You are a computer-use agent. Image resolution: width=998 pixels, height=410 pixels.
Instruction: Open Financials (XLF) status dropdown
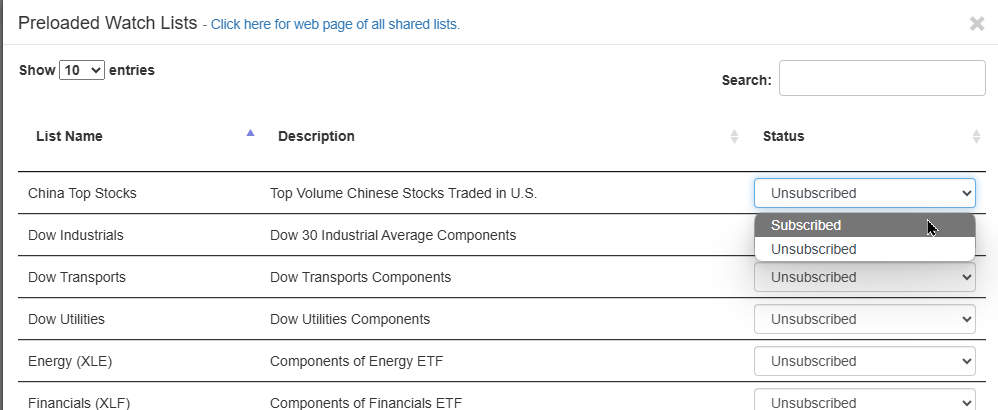pos(864,402)
